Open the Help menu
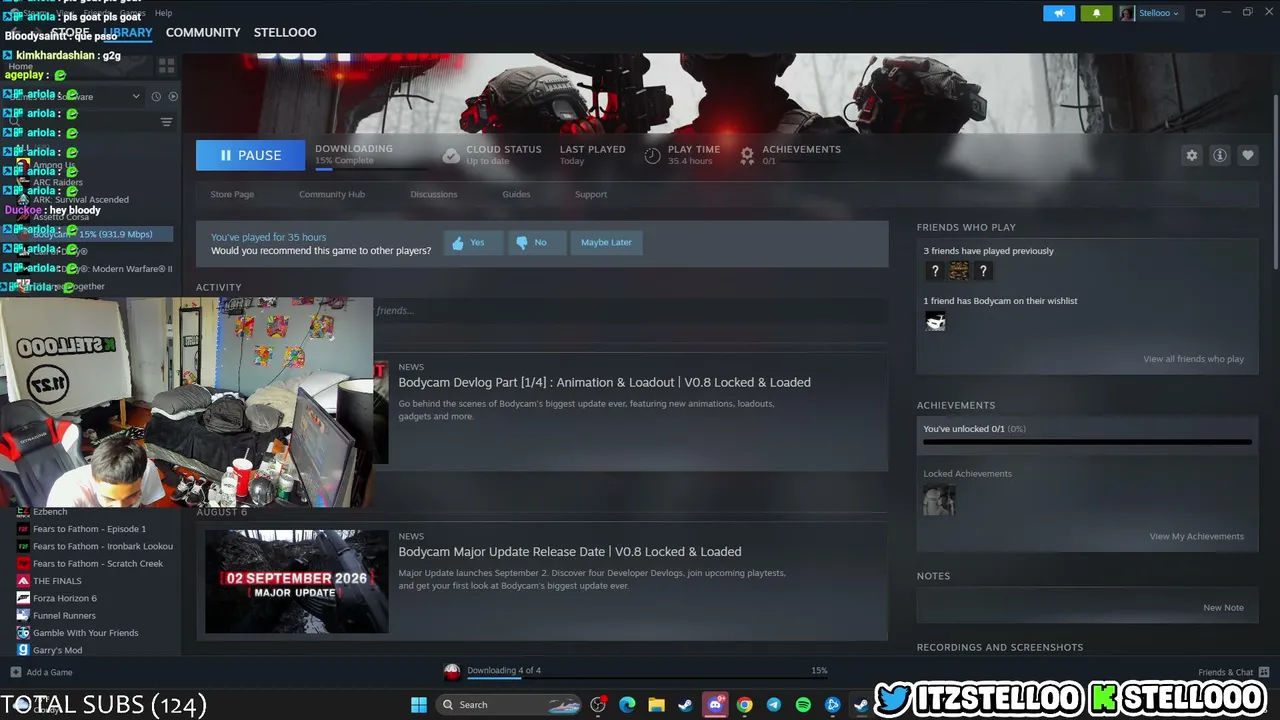 click(163, 13)
